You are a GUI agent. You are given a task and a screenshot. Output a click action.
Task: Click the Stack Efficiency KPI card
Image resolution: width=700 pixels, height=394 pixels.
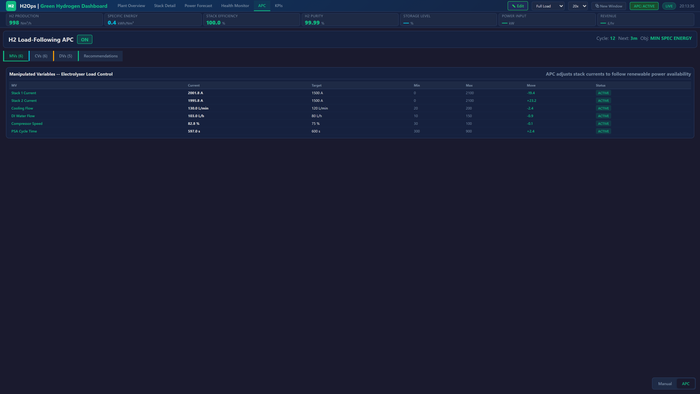click(251, 20)
